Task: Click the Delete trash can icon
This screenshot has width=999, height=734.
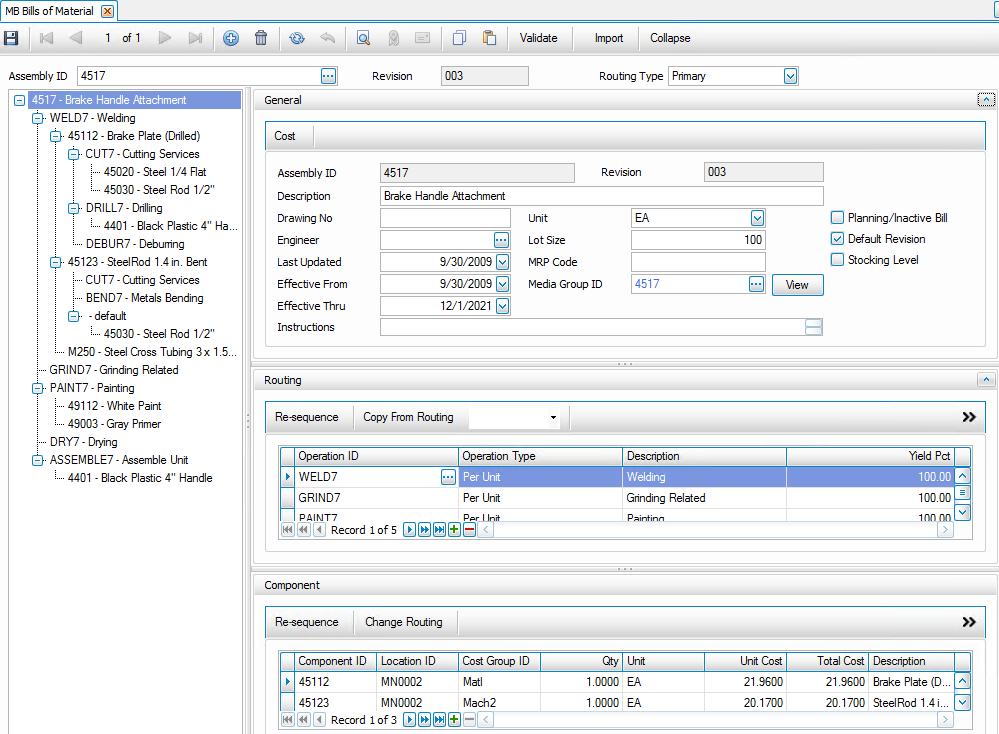Action: [261, 38]
